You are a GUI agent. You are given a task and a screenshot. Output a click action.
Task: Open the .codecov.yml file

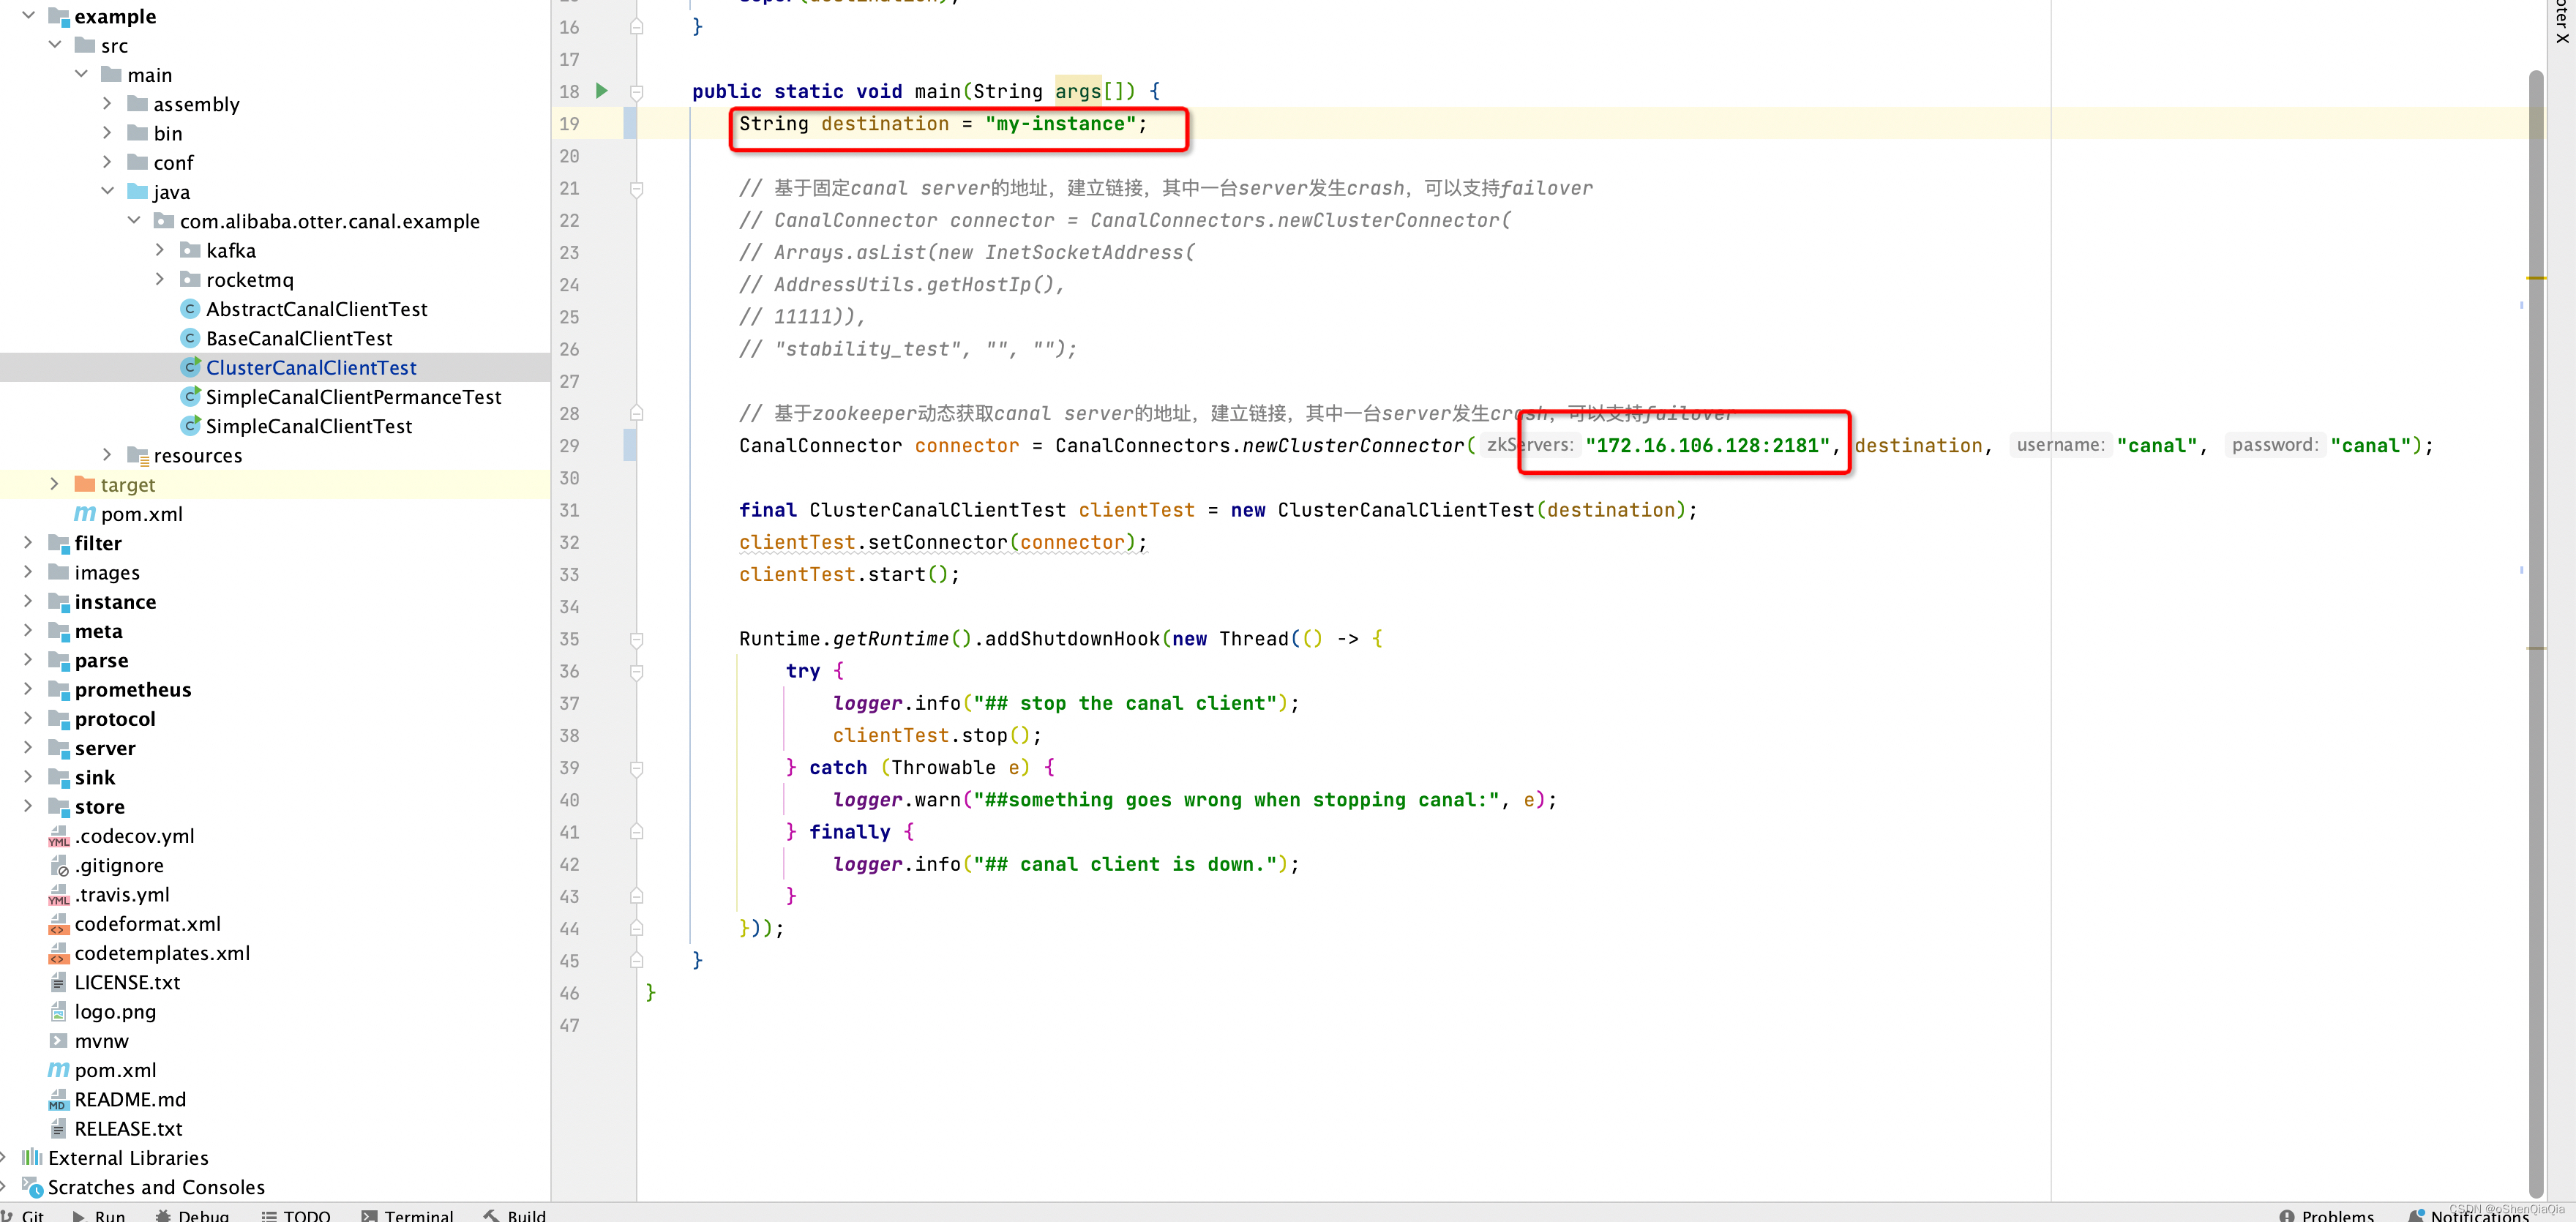pos(134,836)
